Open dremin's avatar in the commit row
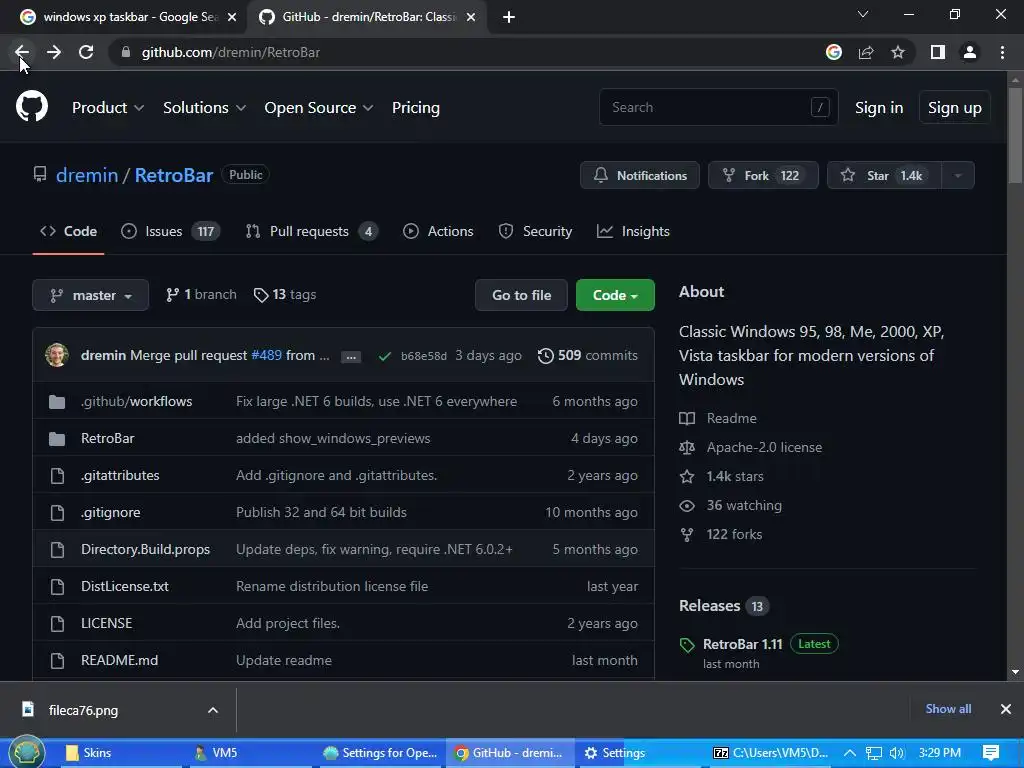1024x768 pixels. (57, 355)
